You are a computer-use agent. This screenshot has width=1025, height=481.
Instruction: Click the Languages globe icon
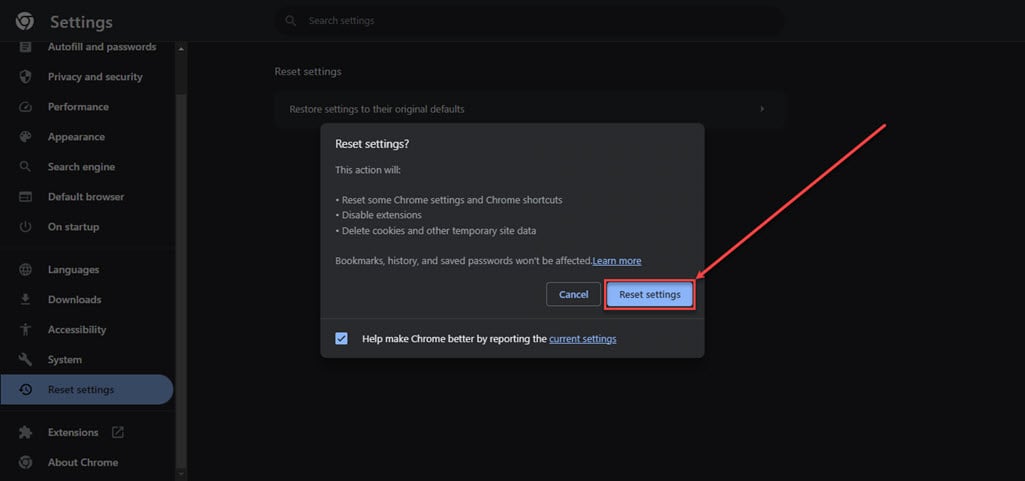(x=25, y=270)
